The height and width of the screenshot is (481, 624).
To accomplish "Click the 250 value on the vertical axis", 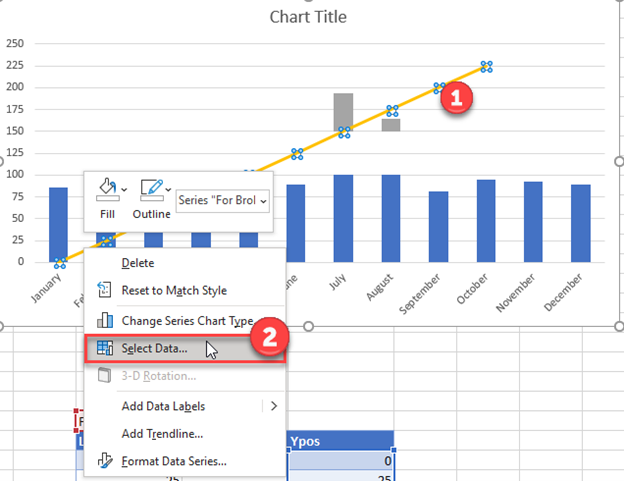I will 15,43.
